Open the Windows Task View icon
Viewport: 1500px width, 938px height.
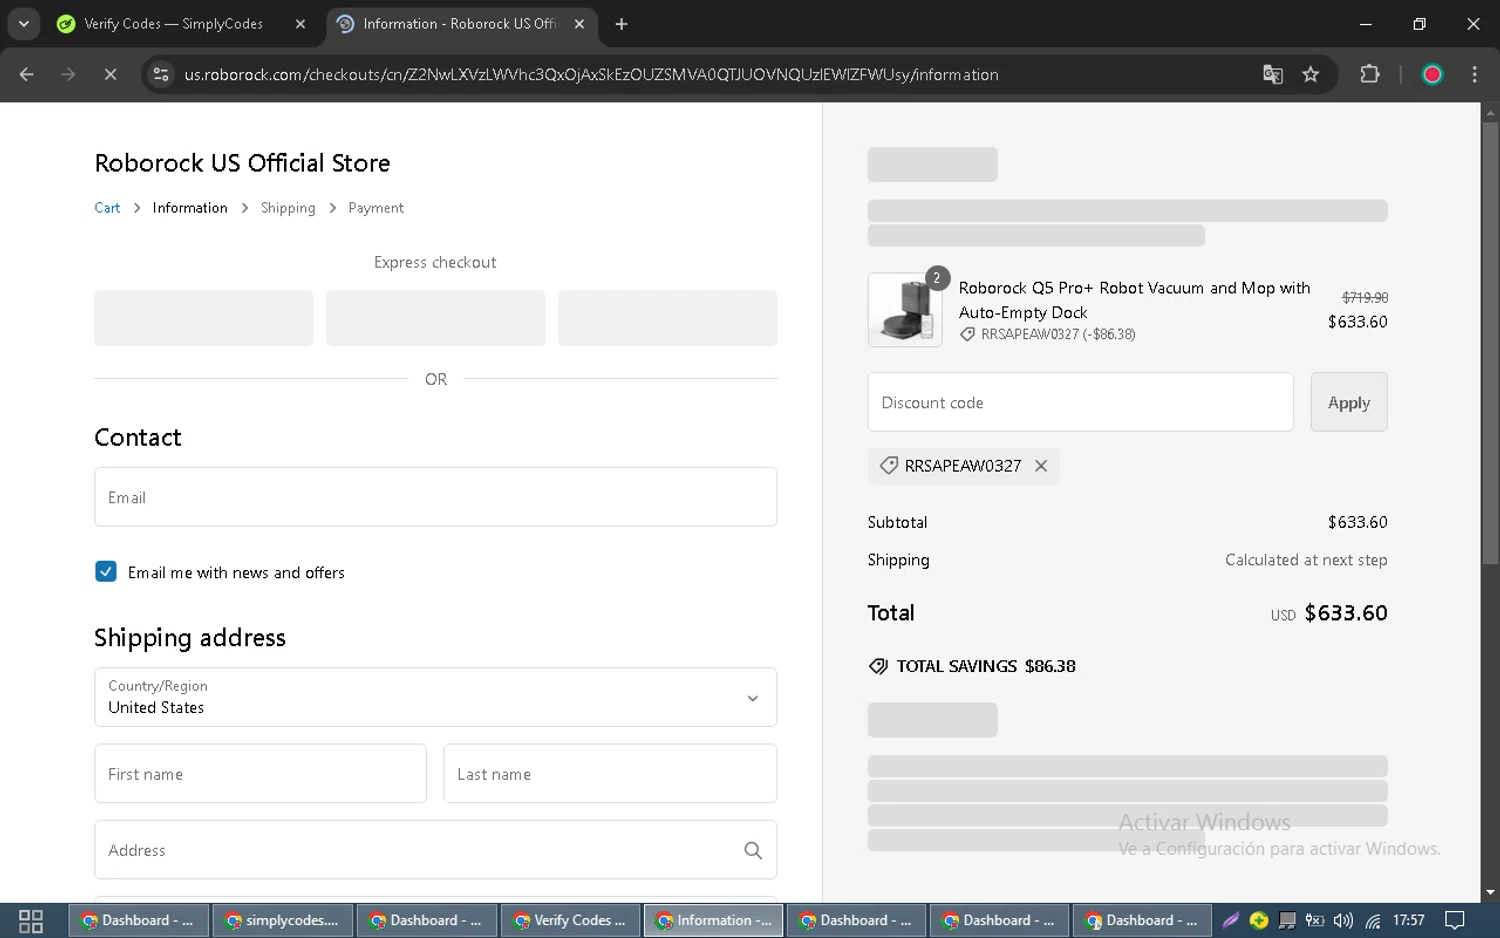pyautogui.click(x=31, y=921)
